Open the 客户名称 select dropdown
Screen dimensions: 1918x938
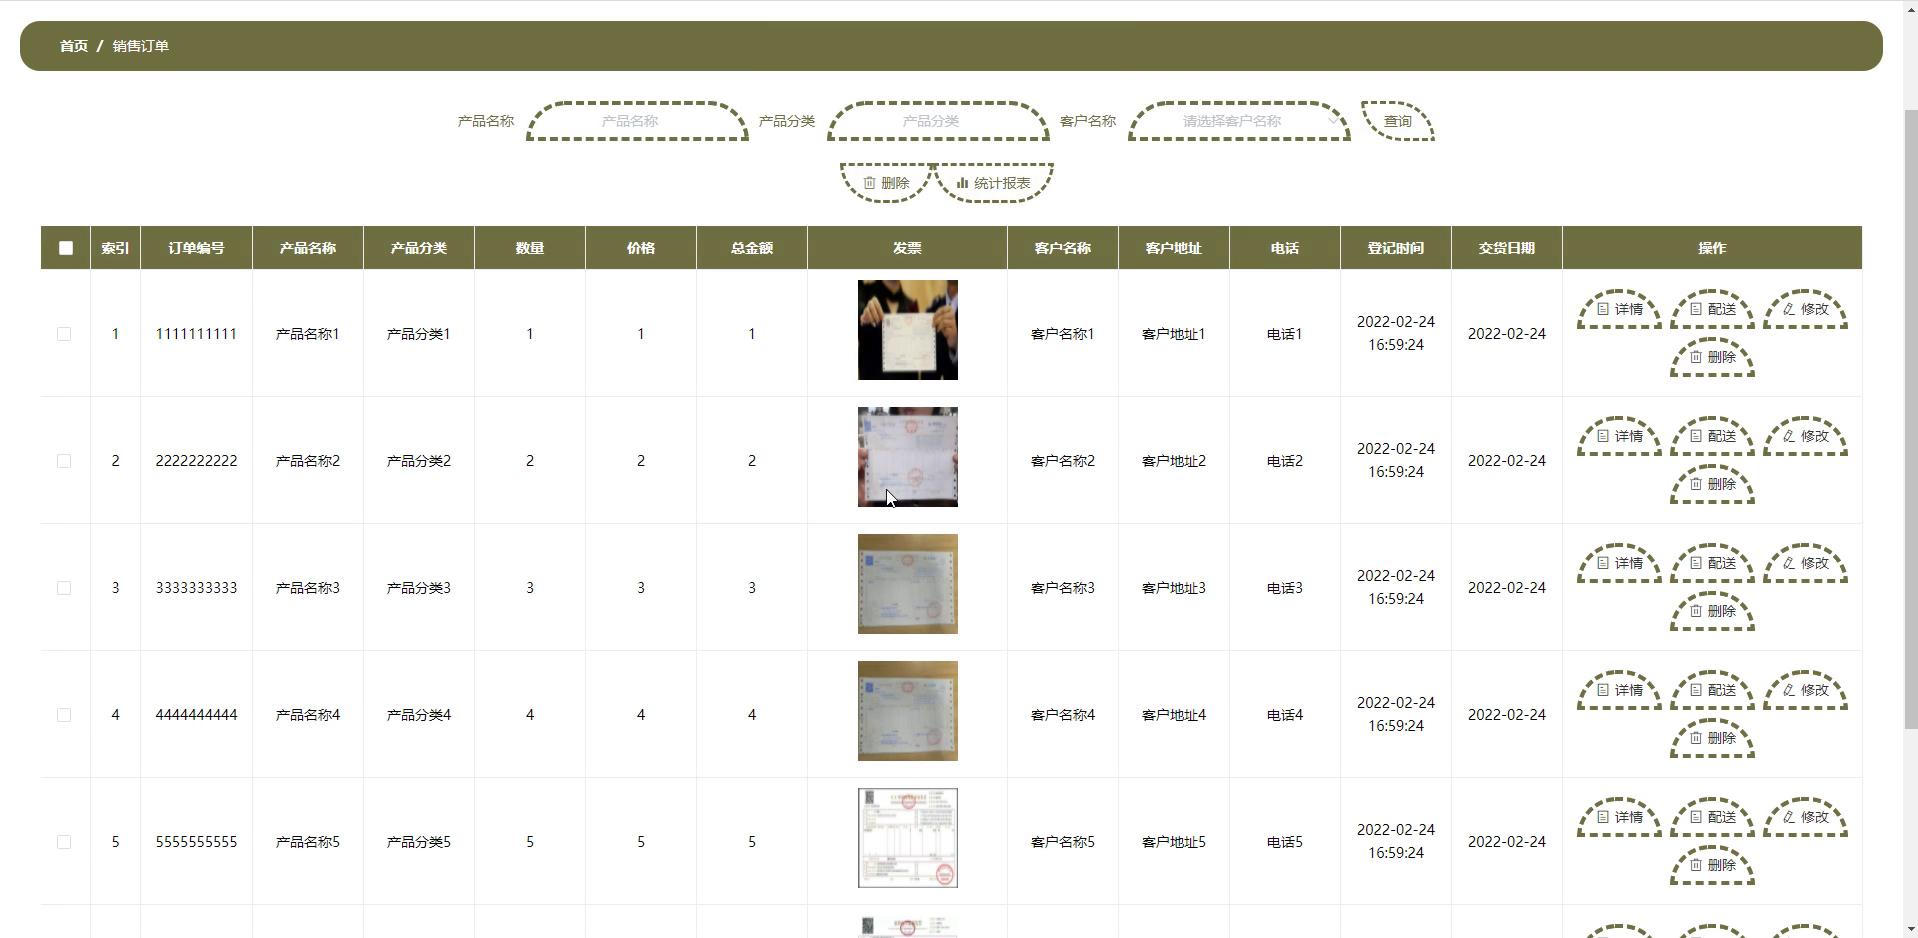click(1240, 121)
